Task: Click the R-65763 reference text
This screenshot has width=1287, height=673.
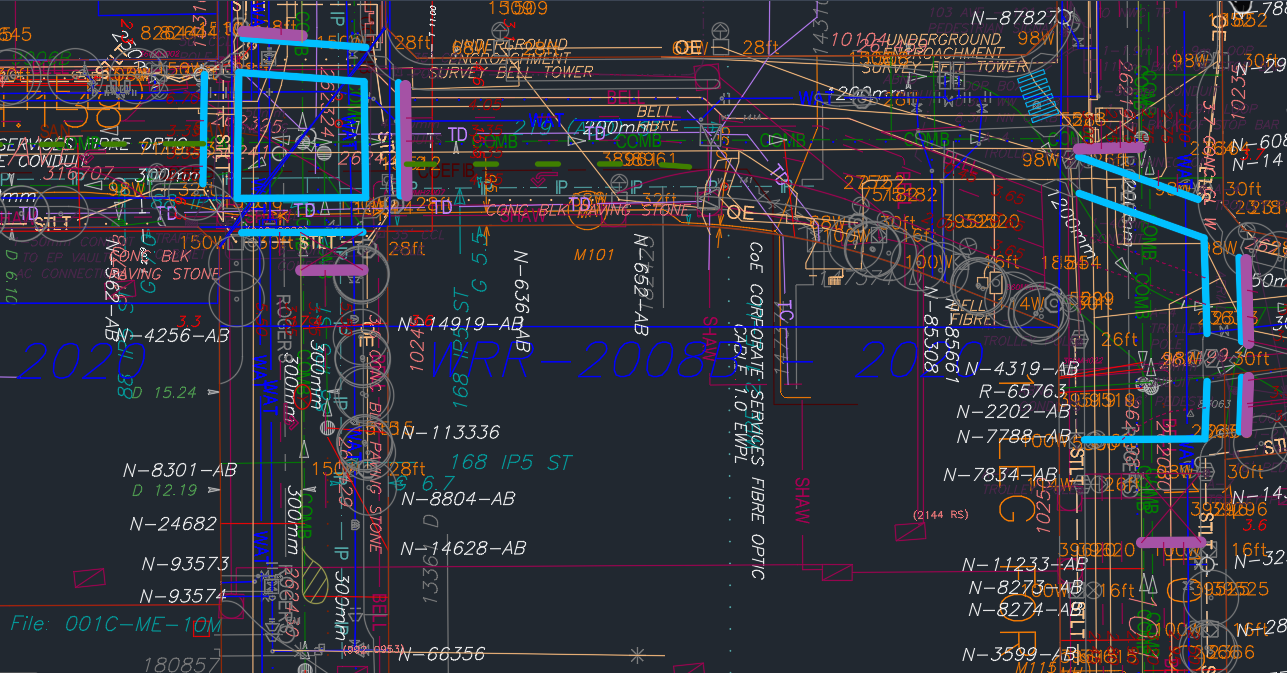Action: (x=1023, y=390)
